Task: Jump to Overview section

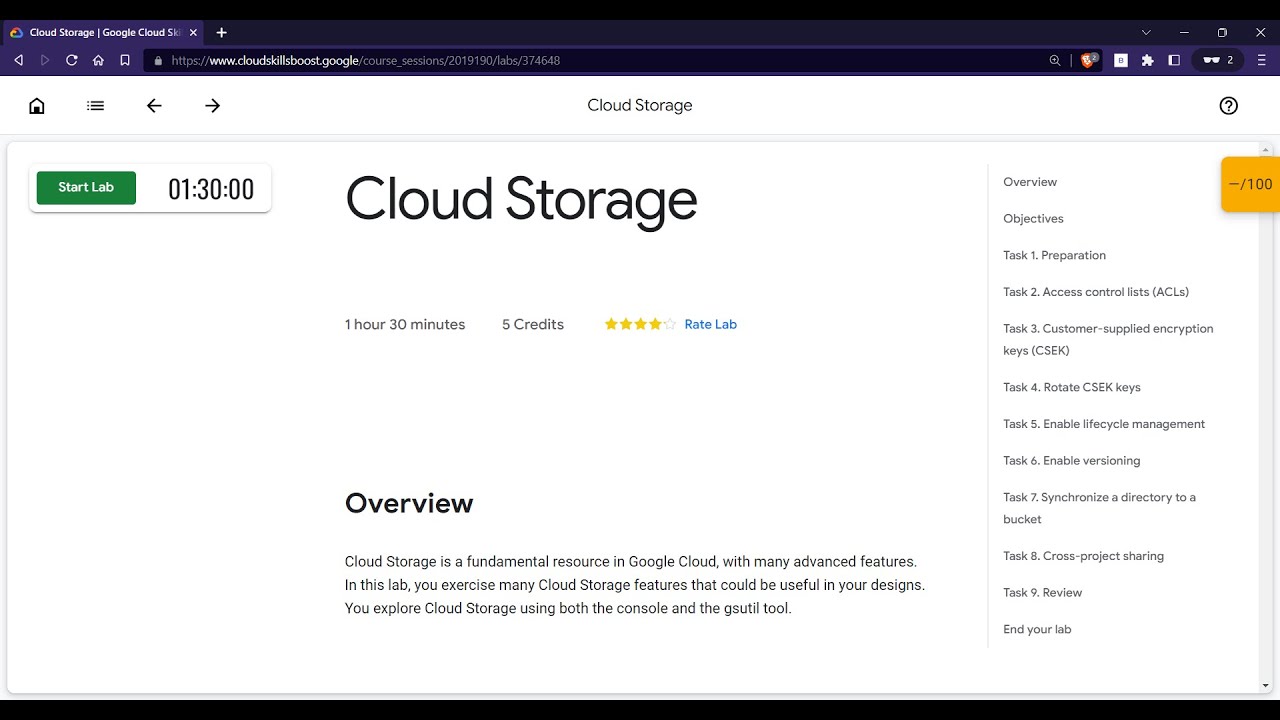Action: [x=1030, y=182]
